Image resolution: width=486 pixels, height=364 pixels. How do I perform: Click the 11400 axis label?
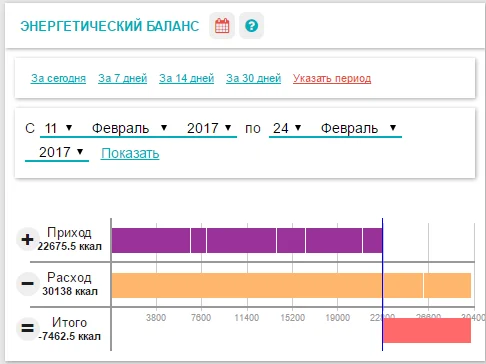point(247,318)
